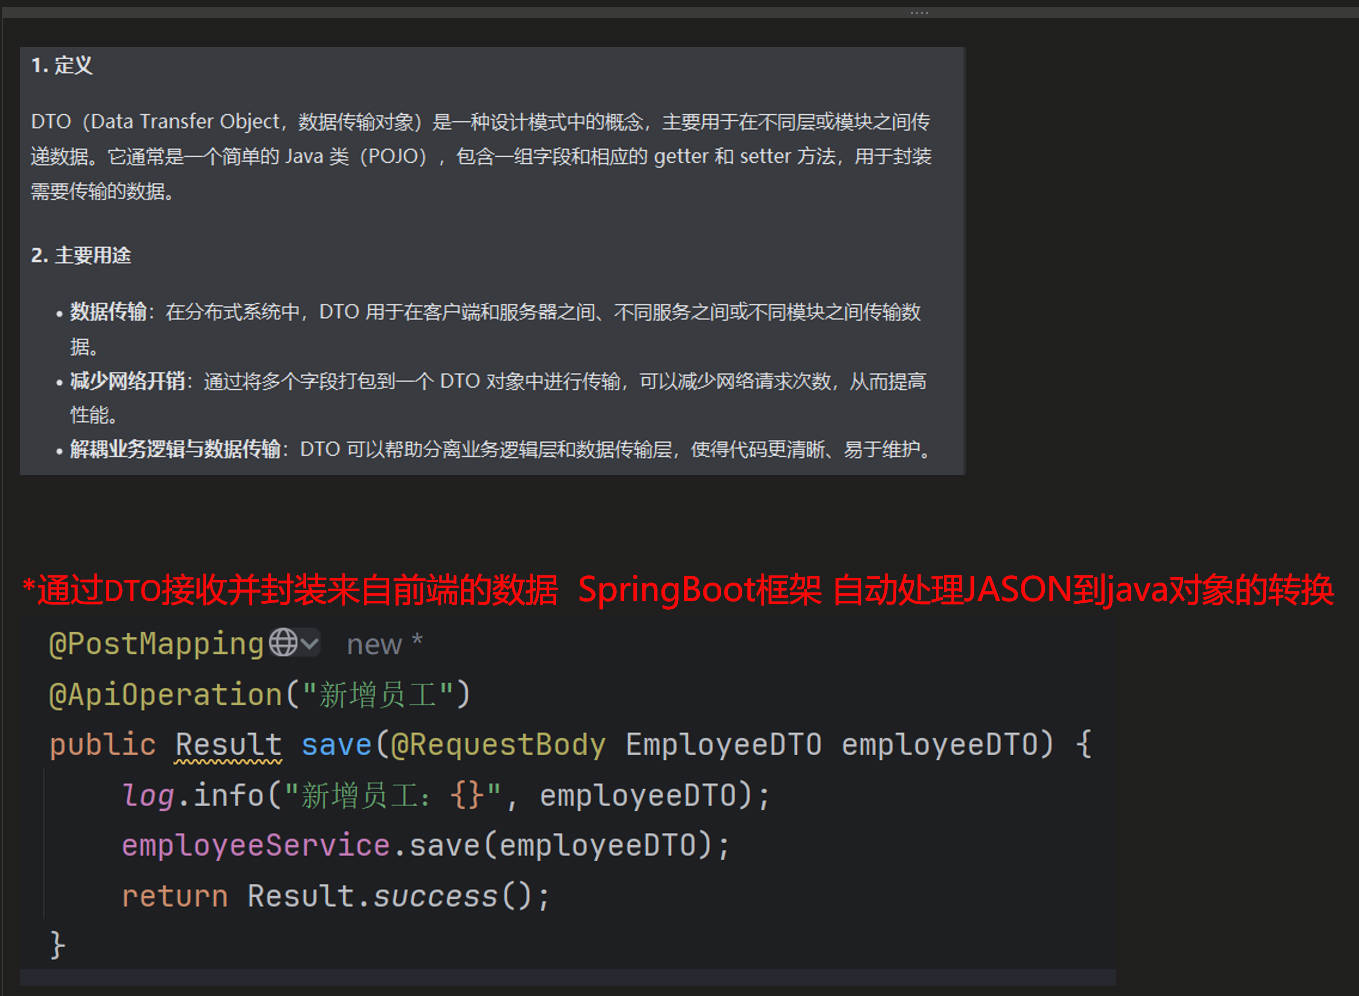The width and height of the screenshot is (1359, 996).
Task: Click the "新增员工" string inside @ApiOperation
Action: [378, 694]
